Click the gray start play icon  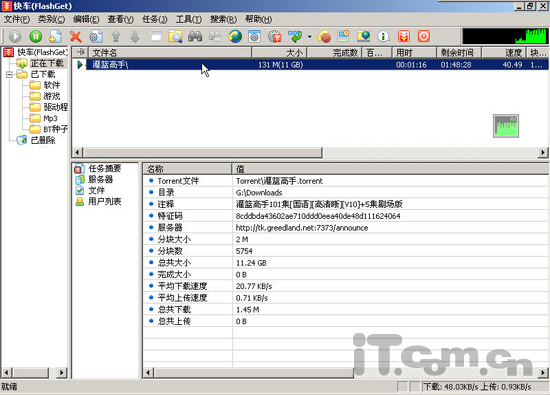coord(15,36)
